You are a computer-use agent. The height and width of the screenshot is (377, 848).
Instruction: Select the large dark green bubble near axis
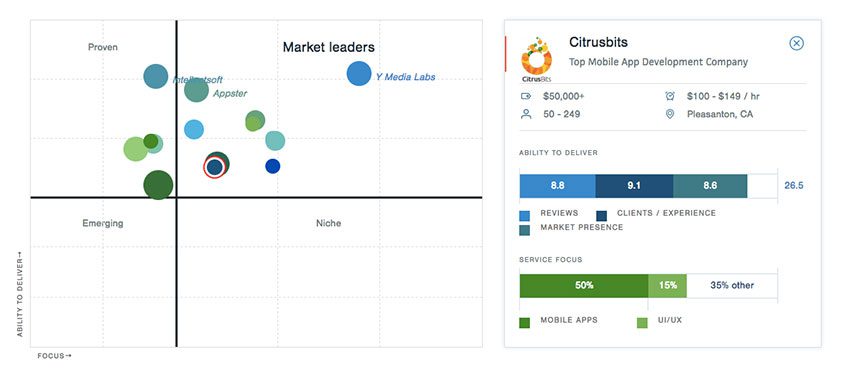(x=158, y=185)
